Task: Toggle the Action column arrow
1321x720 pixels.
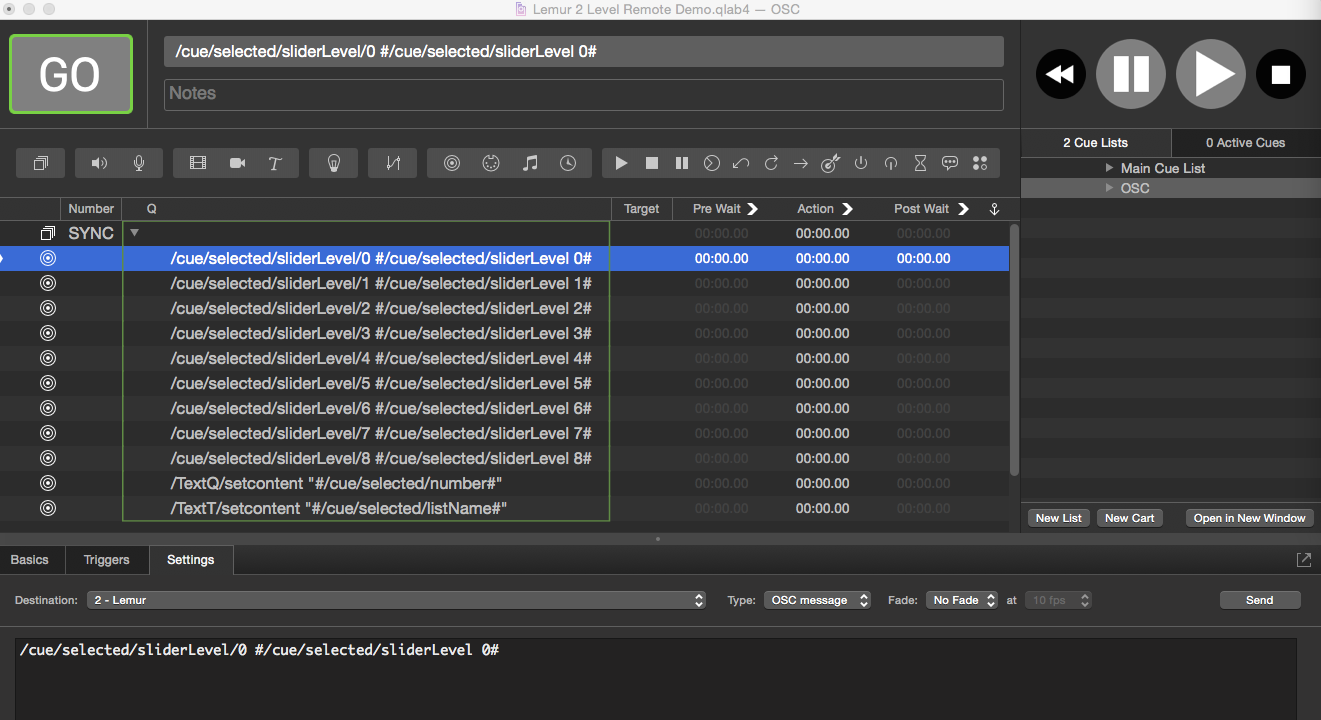Action: (848, 209)
